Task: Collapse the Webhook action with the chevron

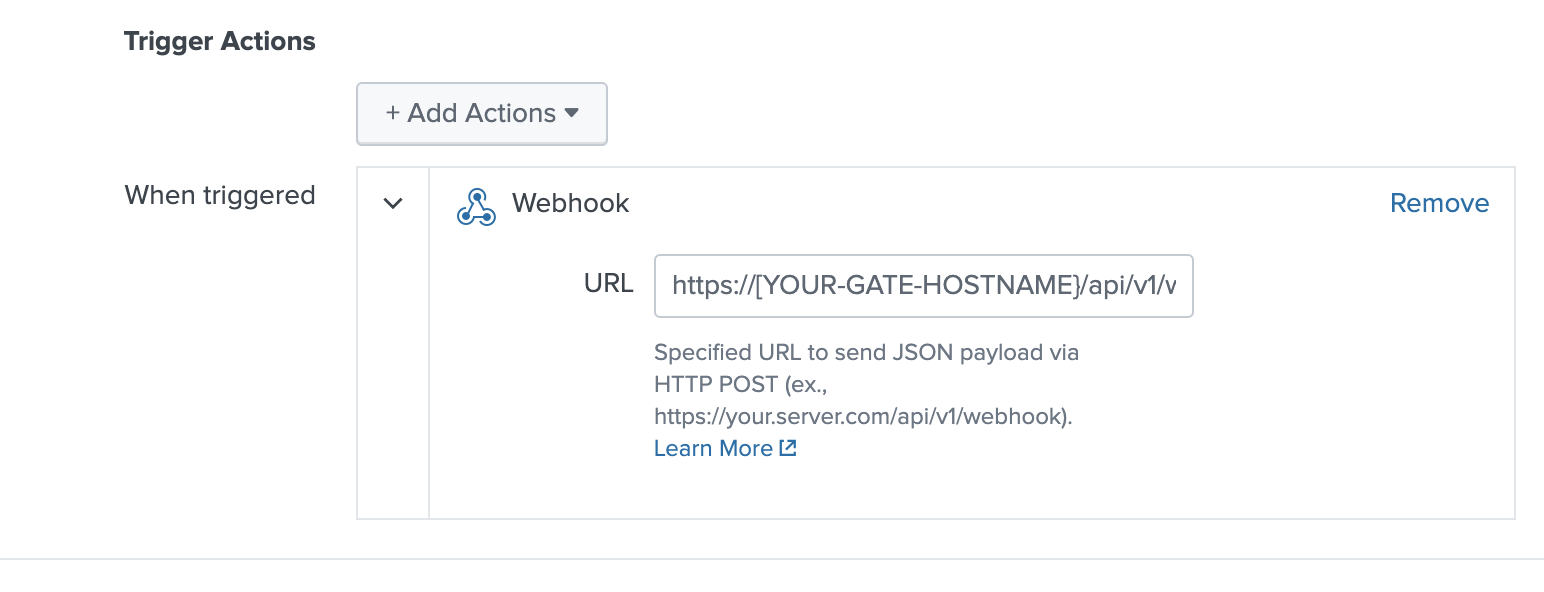Action: coord(393,203)
